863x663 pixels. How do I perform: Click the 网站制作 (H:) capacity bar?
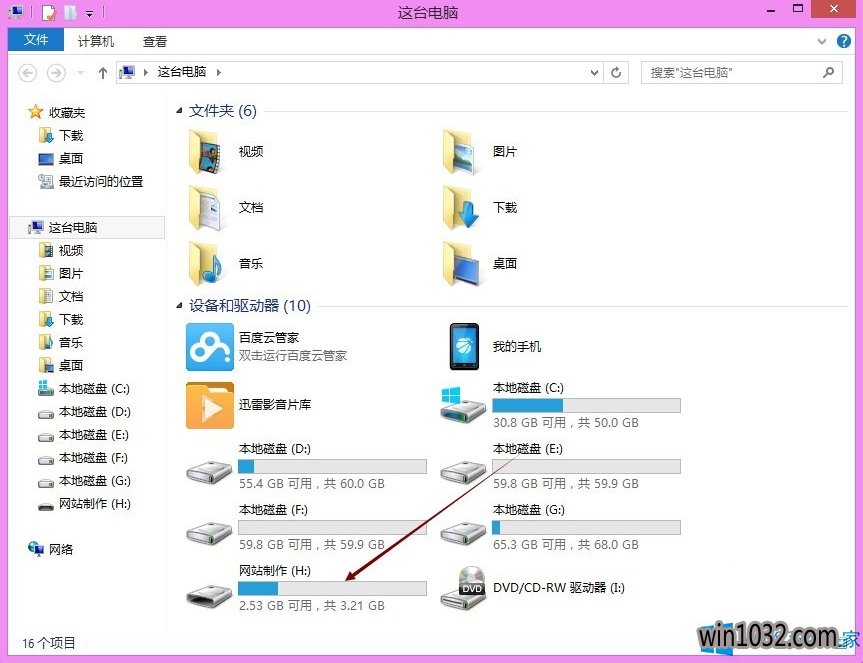coord(332,589)
